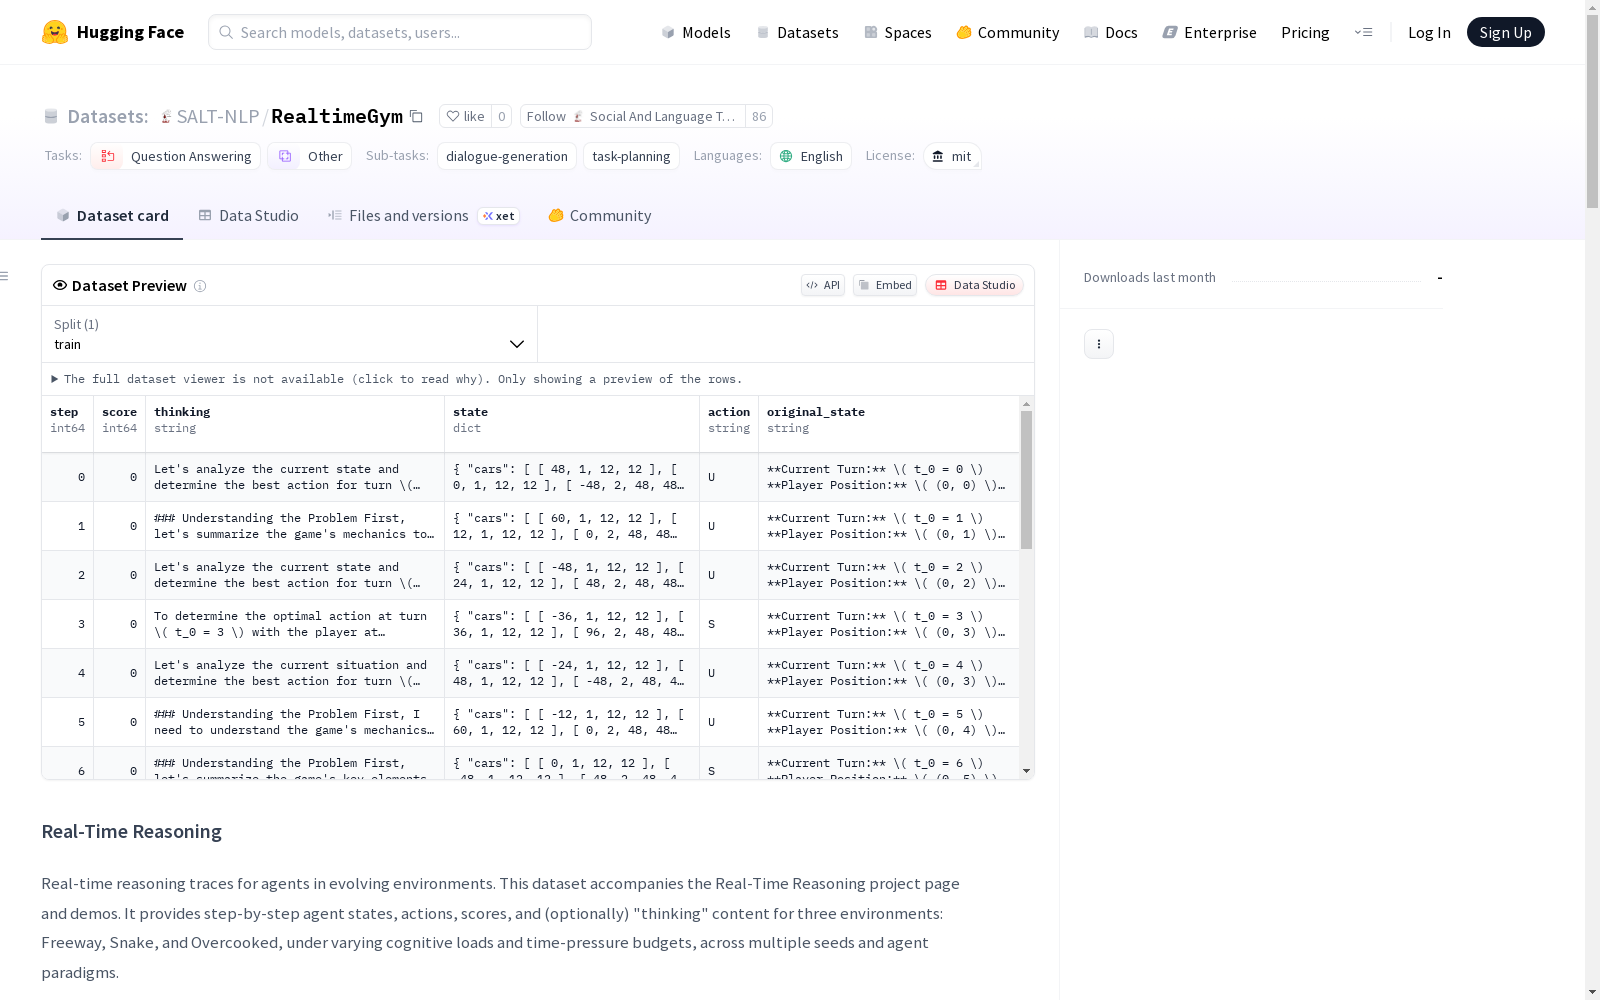Viewport: 1600px width, 1000px height.
Task: Click the Downloads last month label
Action: click(1150, 277)
